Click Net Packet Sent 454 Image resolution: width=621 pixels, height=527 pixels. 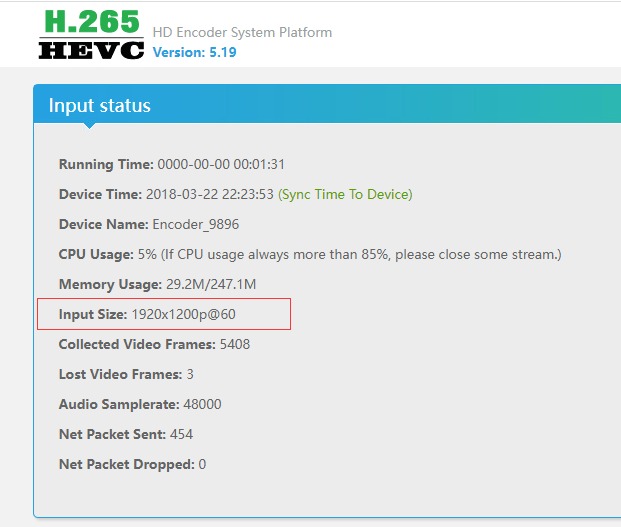point(126,434)
